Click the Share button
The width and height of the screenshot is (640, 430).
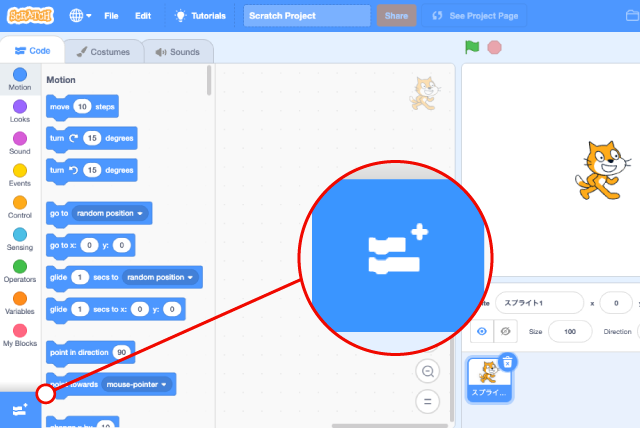pyautogui.click(x=396, y=16)
